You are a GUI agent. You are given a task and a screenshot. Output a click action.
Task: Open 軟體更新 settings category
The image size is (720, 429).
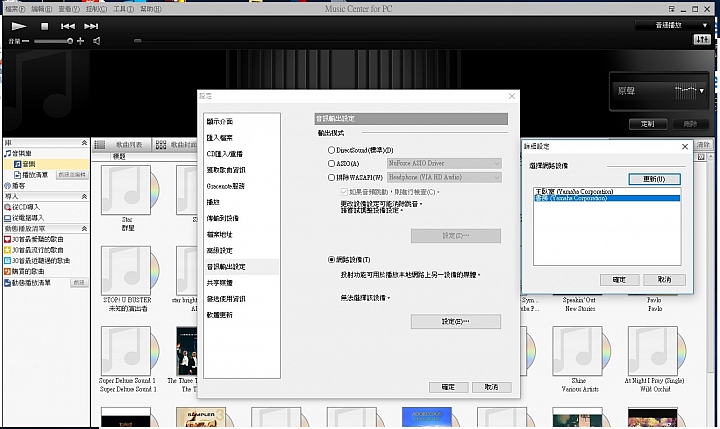[219, 315]
